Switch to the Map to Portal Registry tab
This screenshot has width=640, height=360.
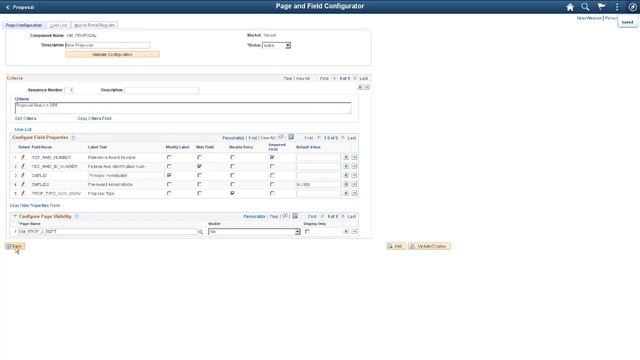[94, 25]
